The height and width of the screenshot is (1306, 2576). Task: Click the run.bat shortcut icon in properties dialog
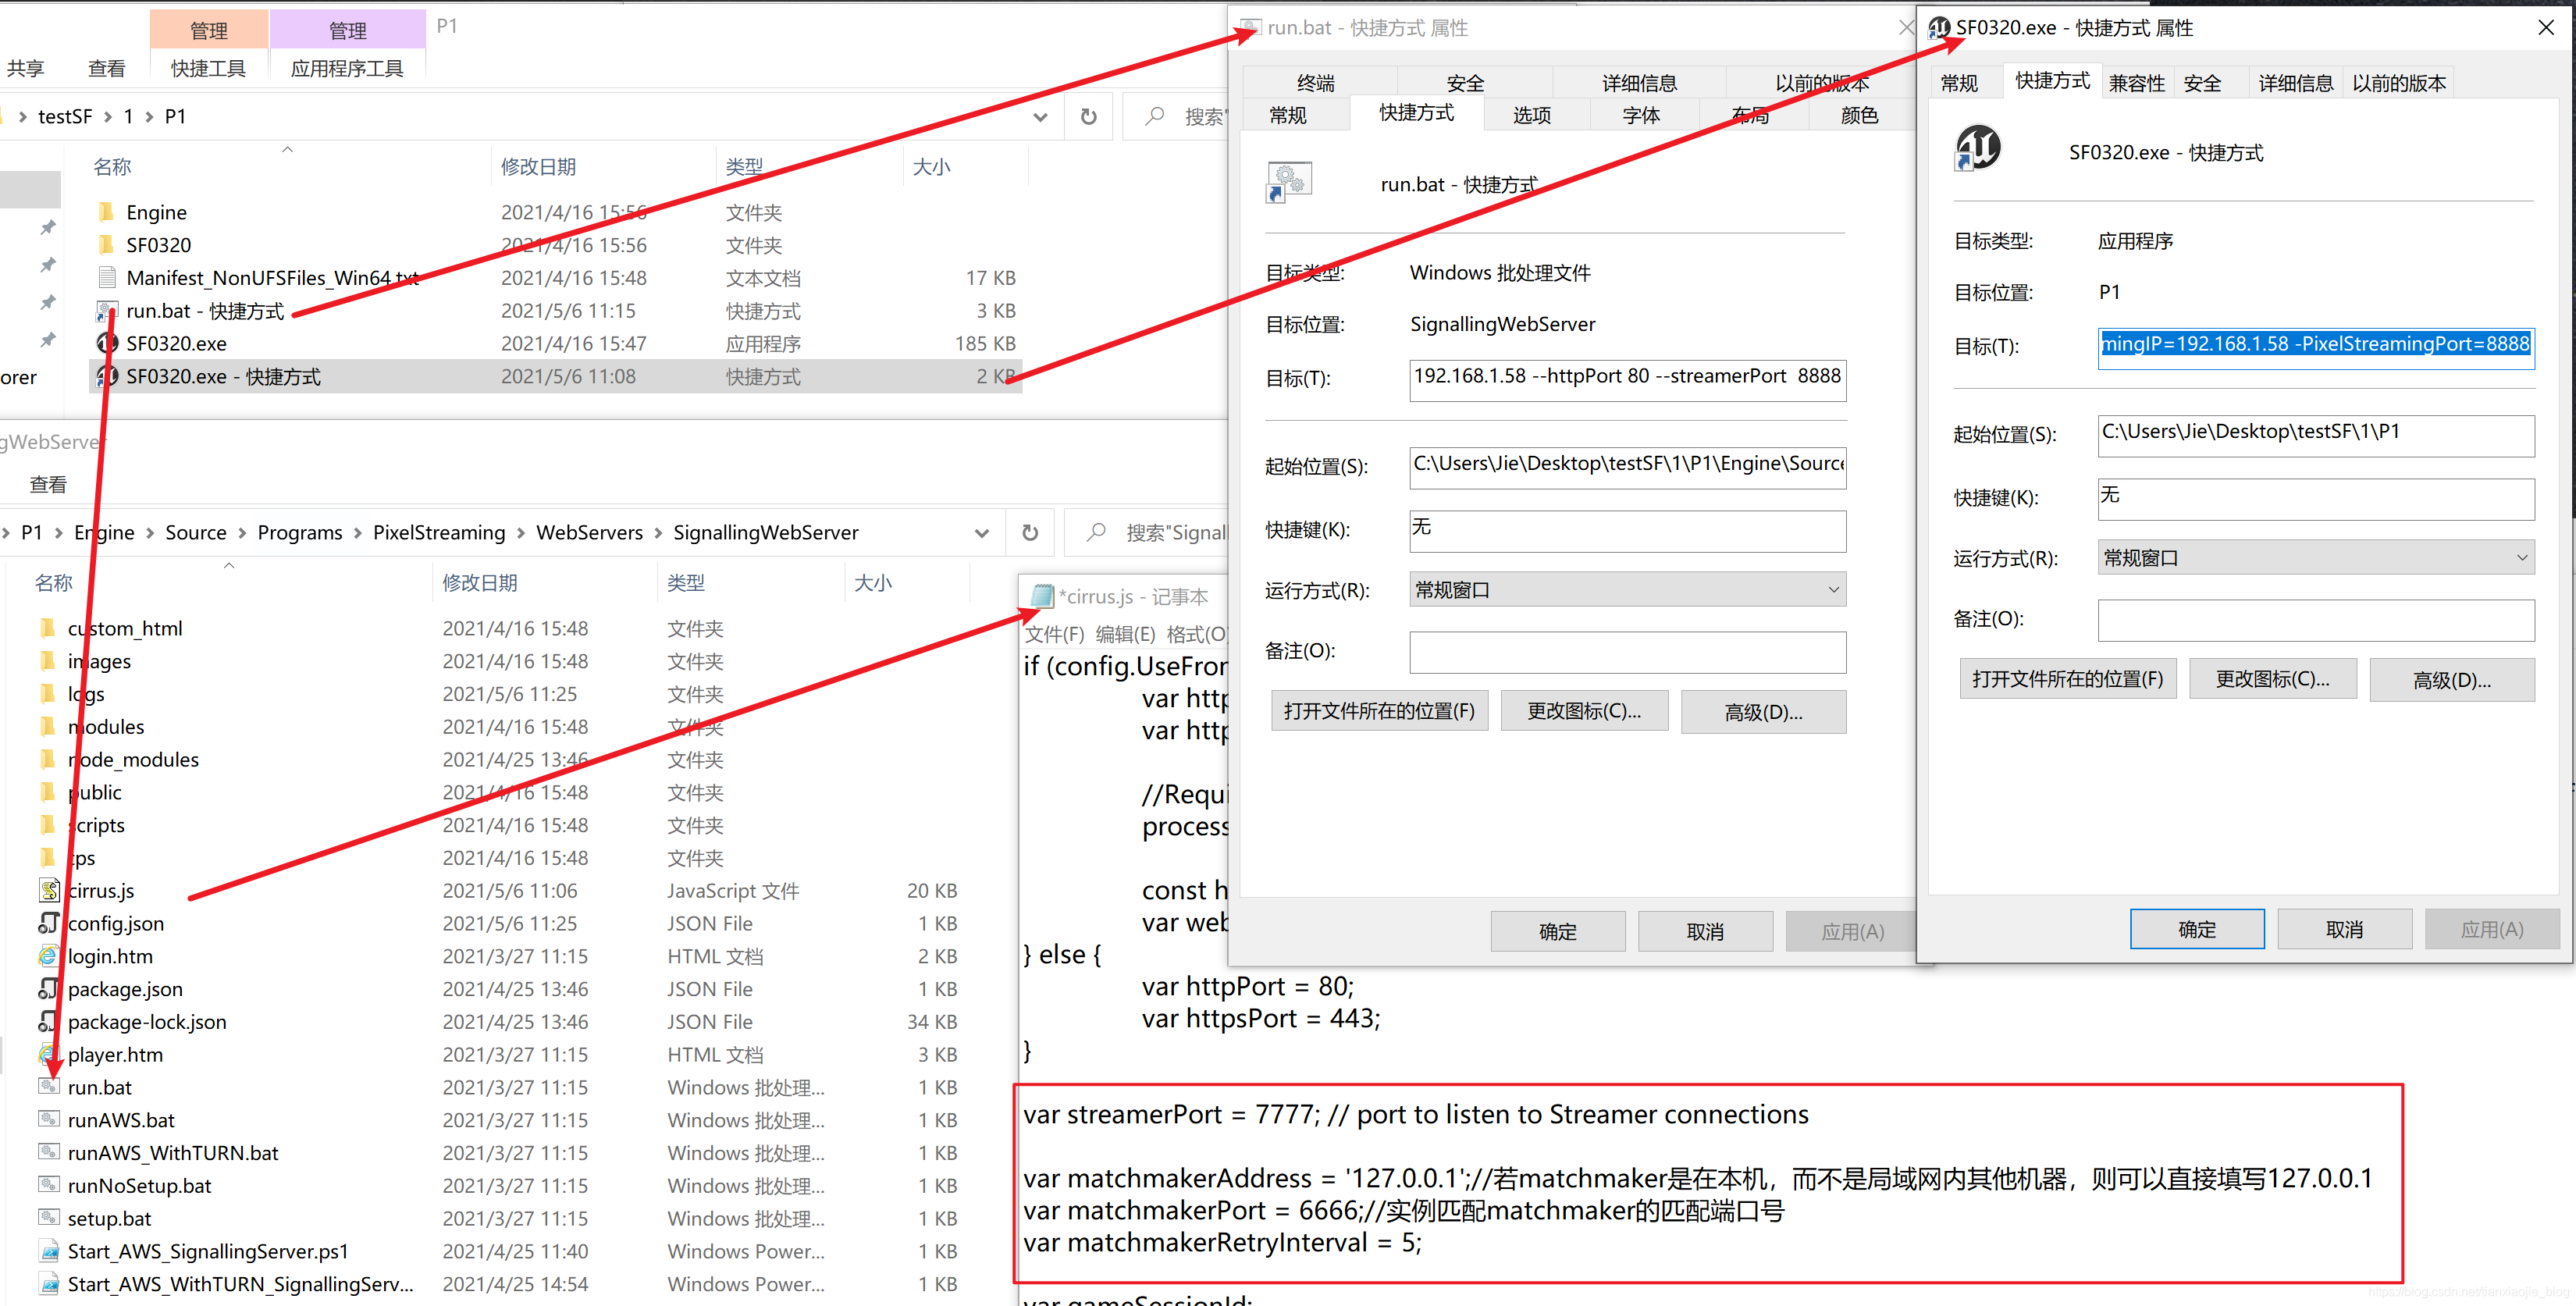(x=1289, y=182)
